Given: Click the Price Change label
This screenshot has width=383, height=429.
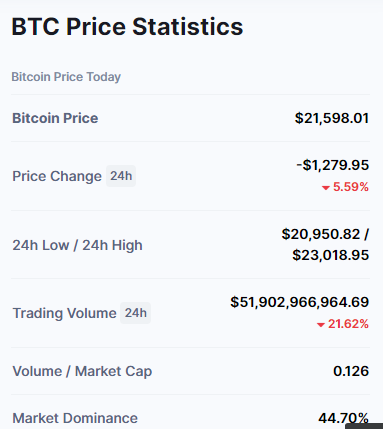Looking at the screenshot, I should pyautogui.click(x=57, y=176).
